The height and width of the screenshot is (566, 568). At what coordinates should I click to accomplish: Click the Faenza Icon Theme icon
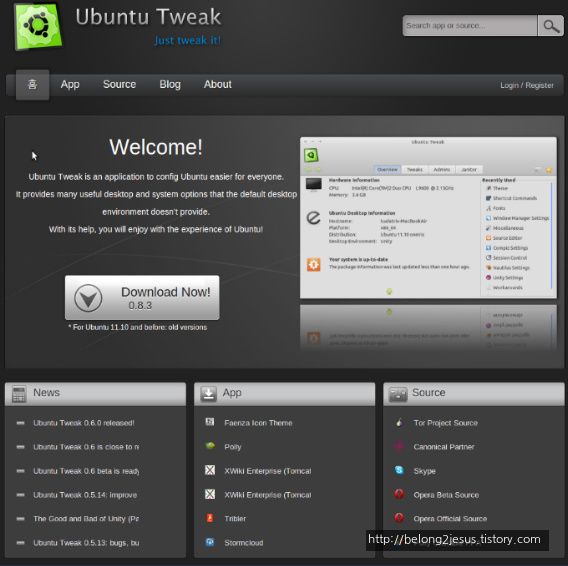click(210, 422)
